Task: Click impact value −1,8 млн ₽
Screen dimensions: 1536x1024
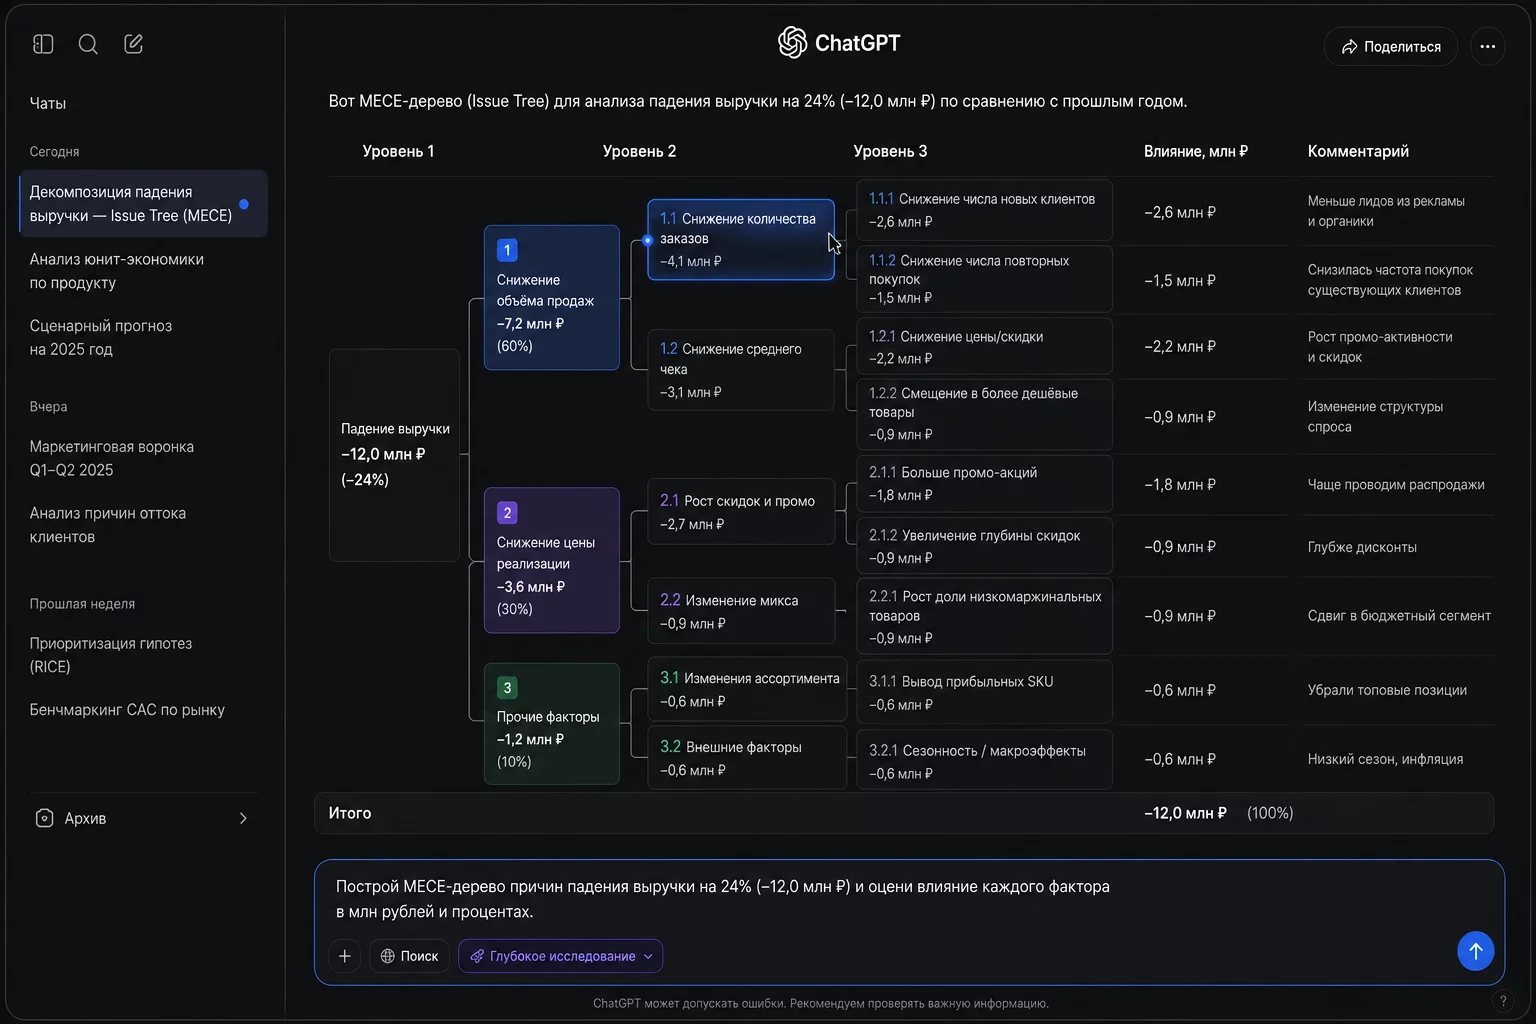Action: point(1180,485)
